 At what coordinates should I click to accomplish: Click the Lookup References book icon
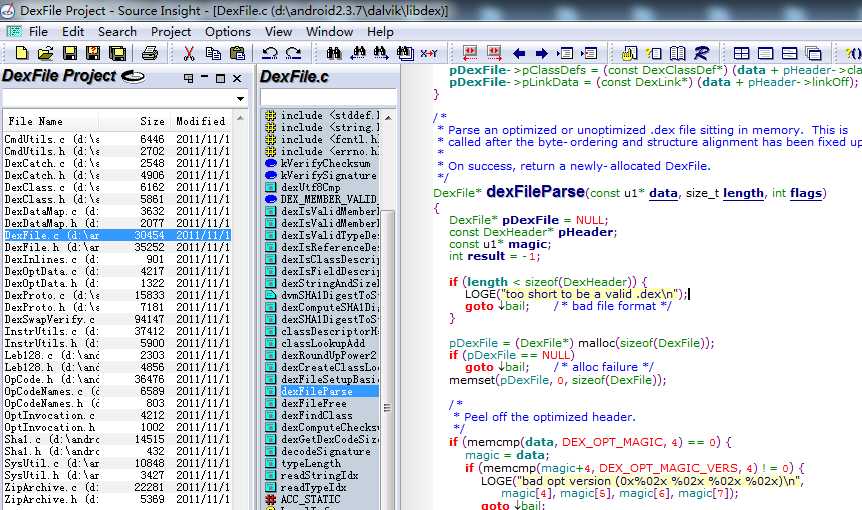pyautogui.click(x=677, y=53)
